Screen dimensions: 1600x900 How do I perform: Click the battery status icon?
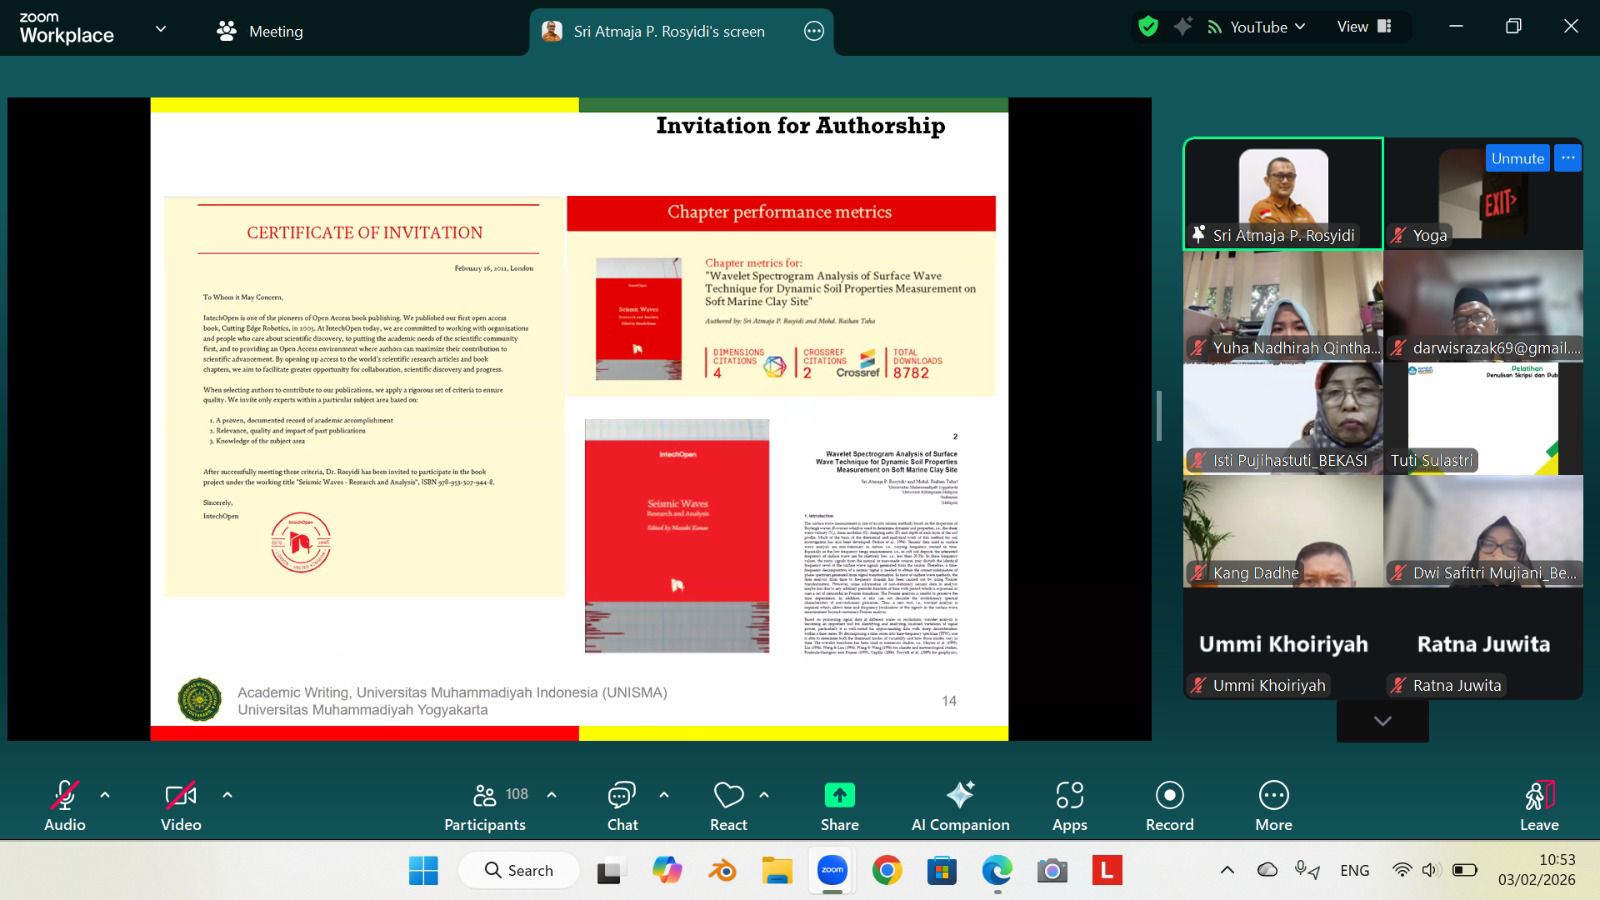[1465, 870]
